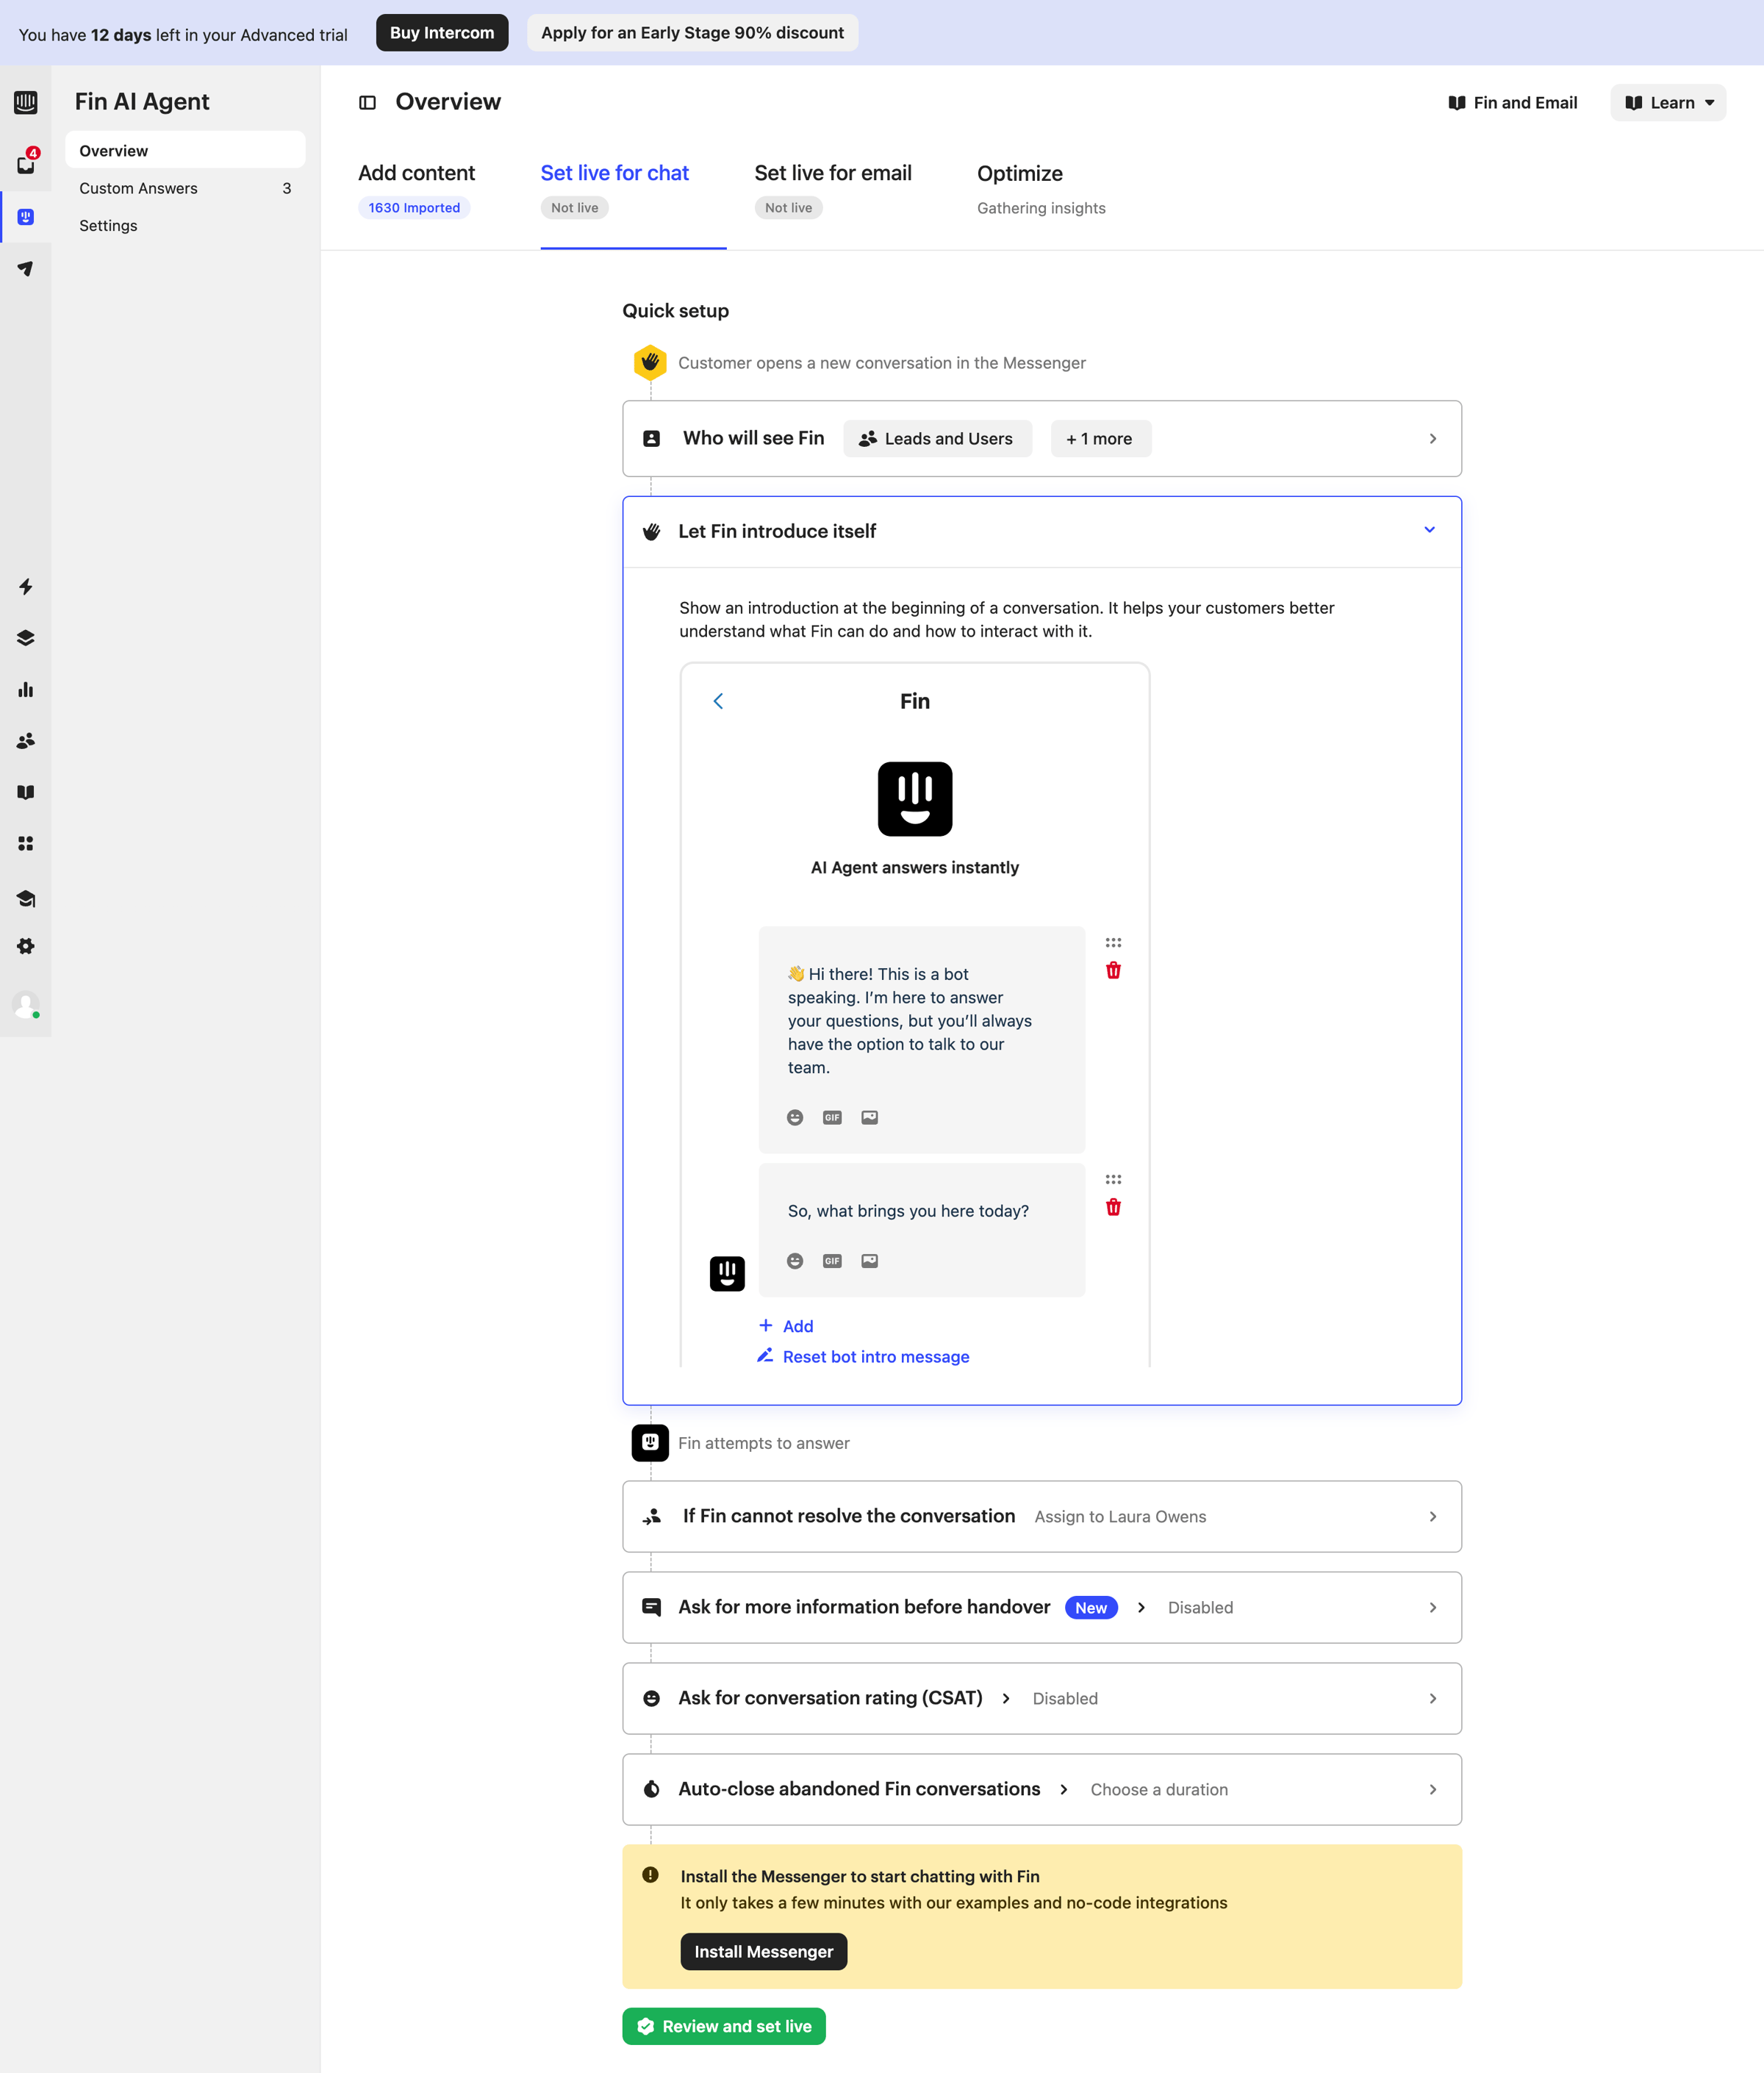Click the '+ 1 more' audience chip
Image resolution: width=1764 pixels, height=2073 pixels.
coord(1100,439)
